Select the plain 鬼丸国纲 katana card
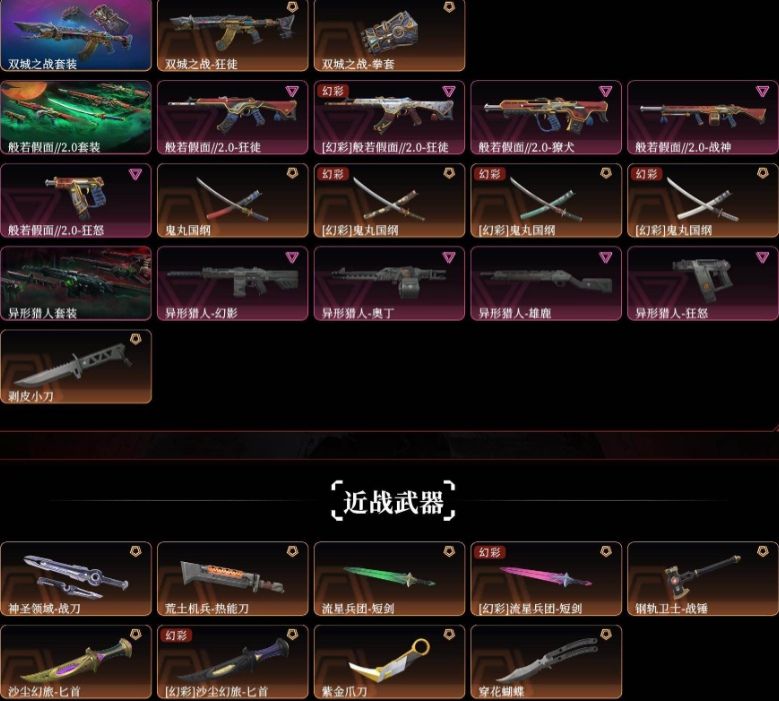The height and width of the screenshot is (701, 779). tap(233, 200)
